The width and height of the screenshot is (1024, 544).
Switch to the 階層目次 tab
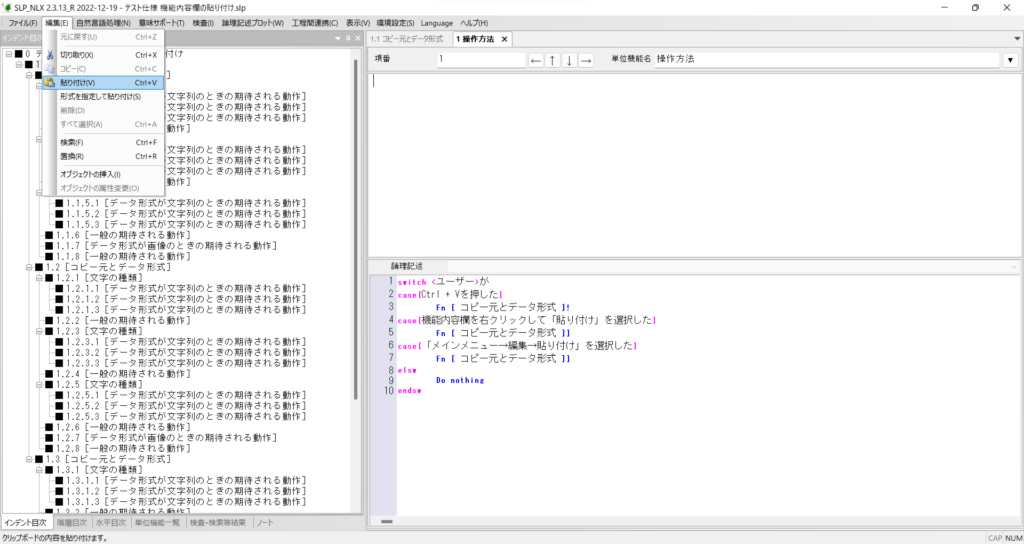(71, 522)
